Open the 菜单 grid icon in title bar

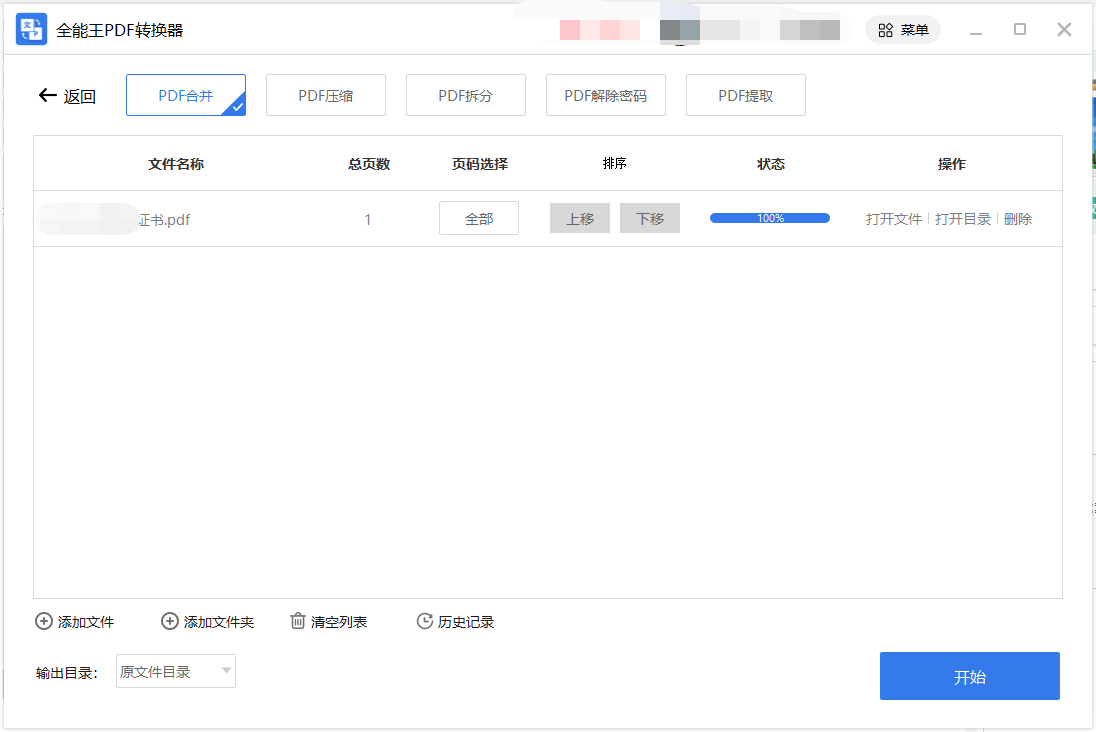click(885, 29)
